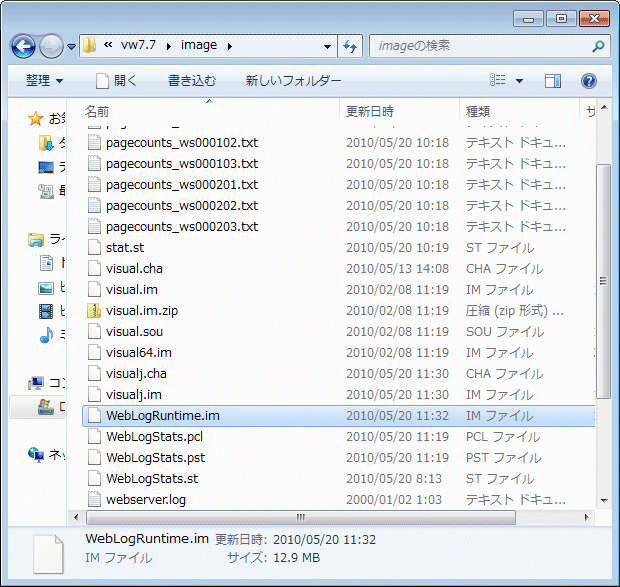Open the 整理 dropdown menu

coord(44,80)
